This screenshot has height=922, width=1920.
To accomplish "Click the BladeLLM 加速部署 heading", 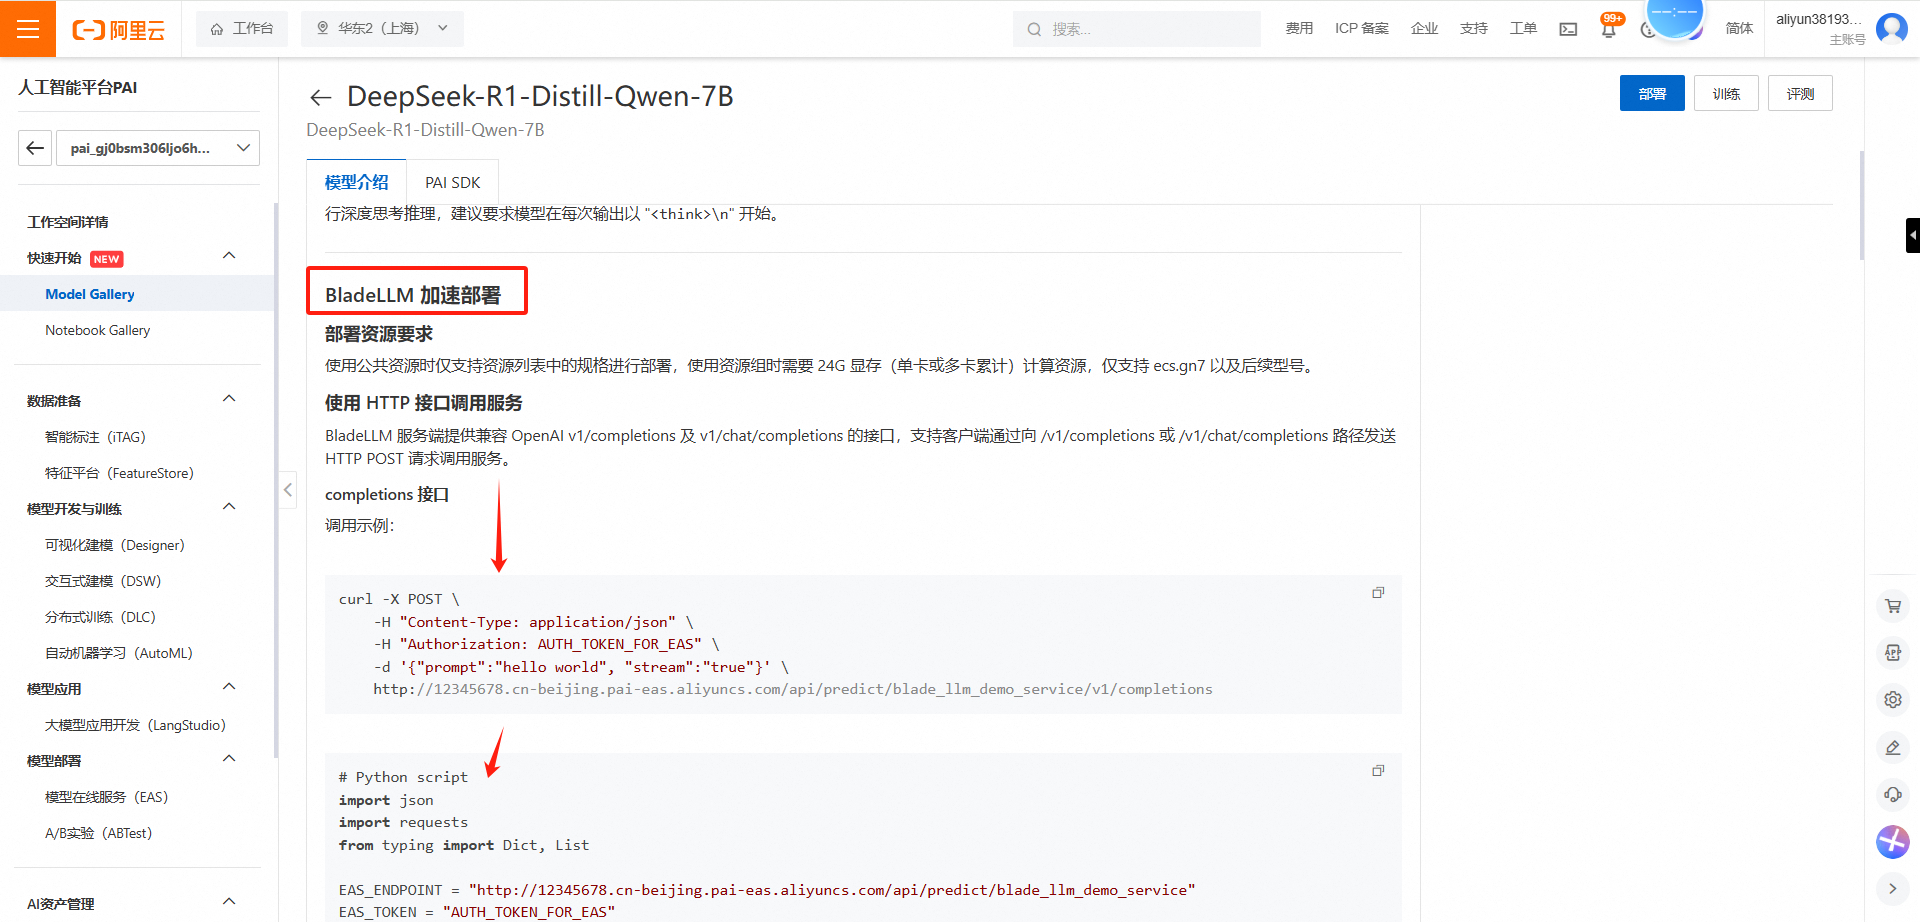I will tap(413, 295).
